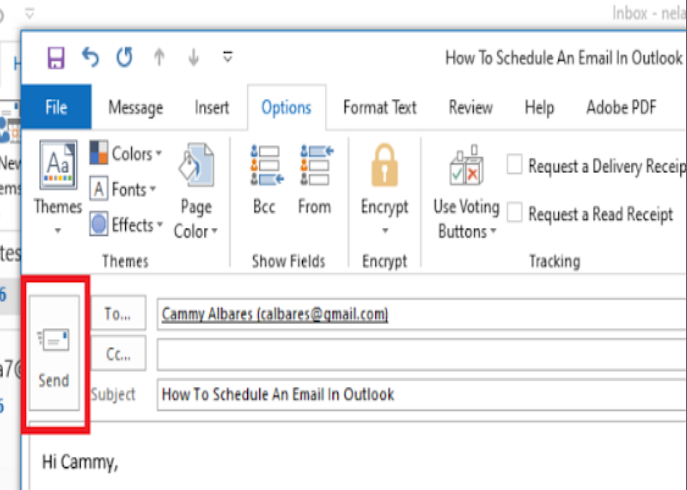Expand the Page Color dropdown arrow
687x490 pixels.
coord(215,231)
